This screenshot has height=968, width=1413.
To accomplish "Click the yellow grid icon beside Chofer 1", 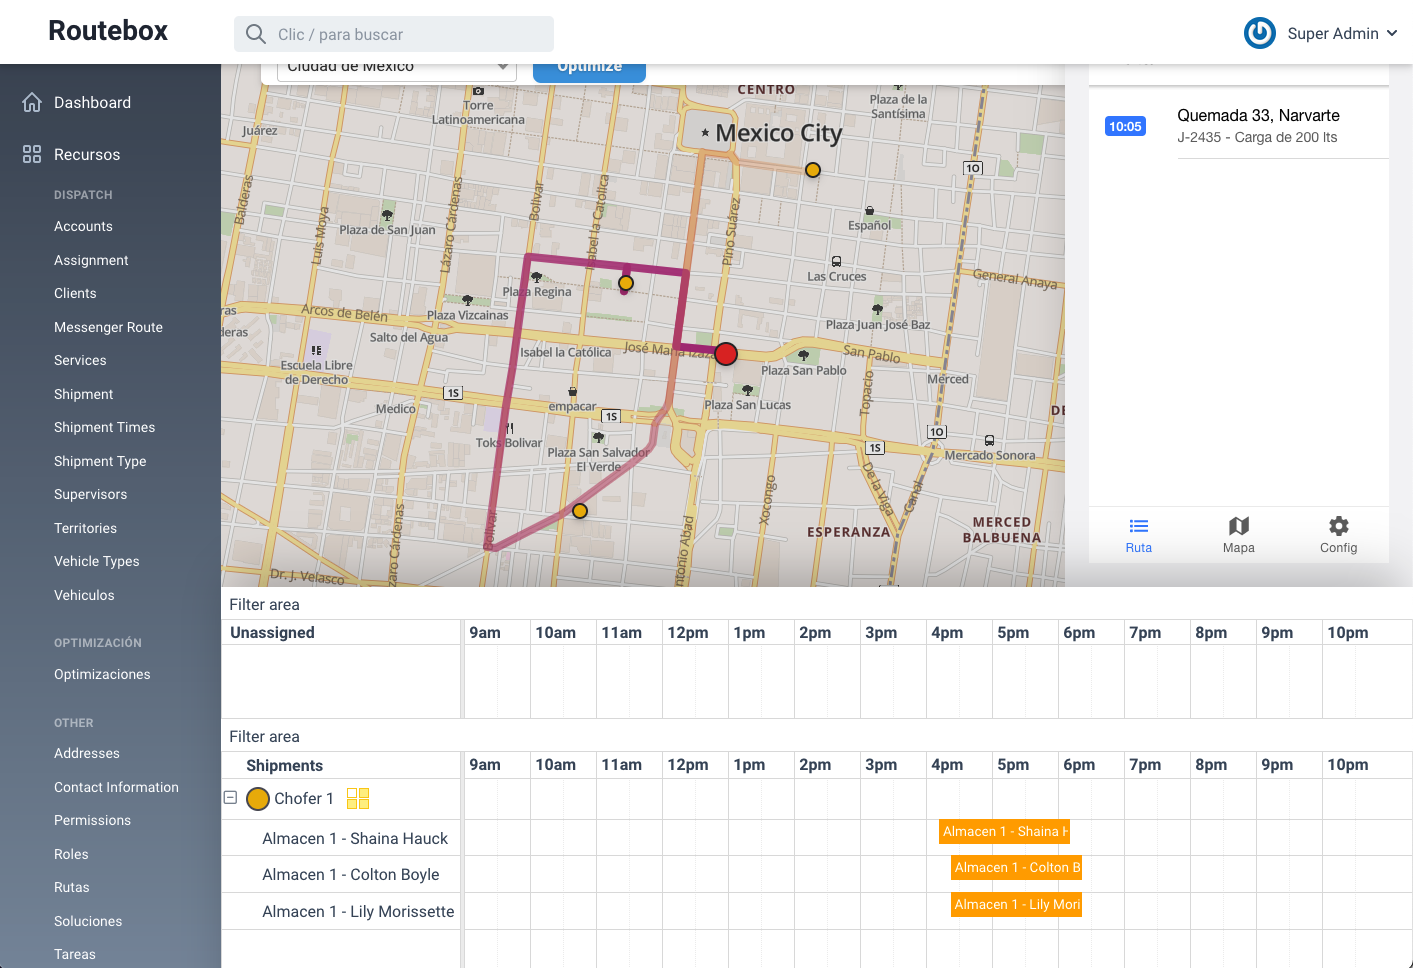I will 358,798.
